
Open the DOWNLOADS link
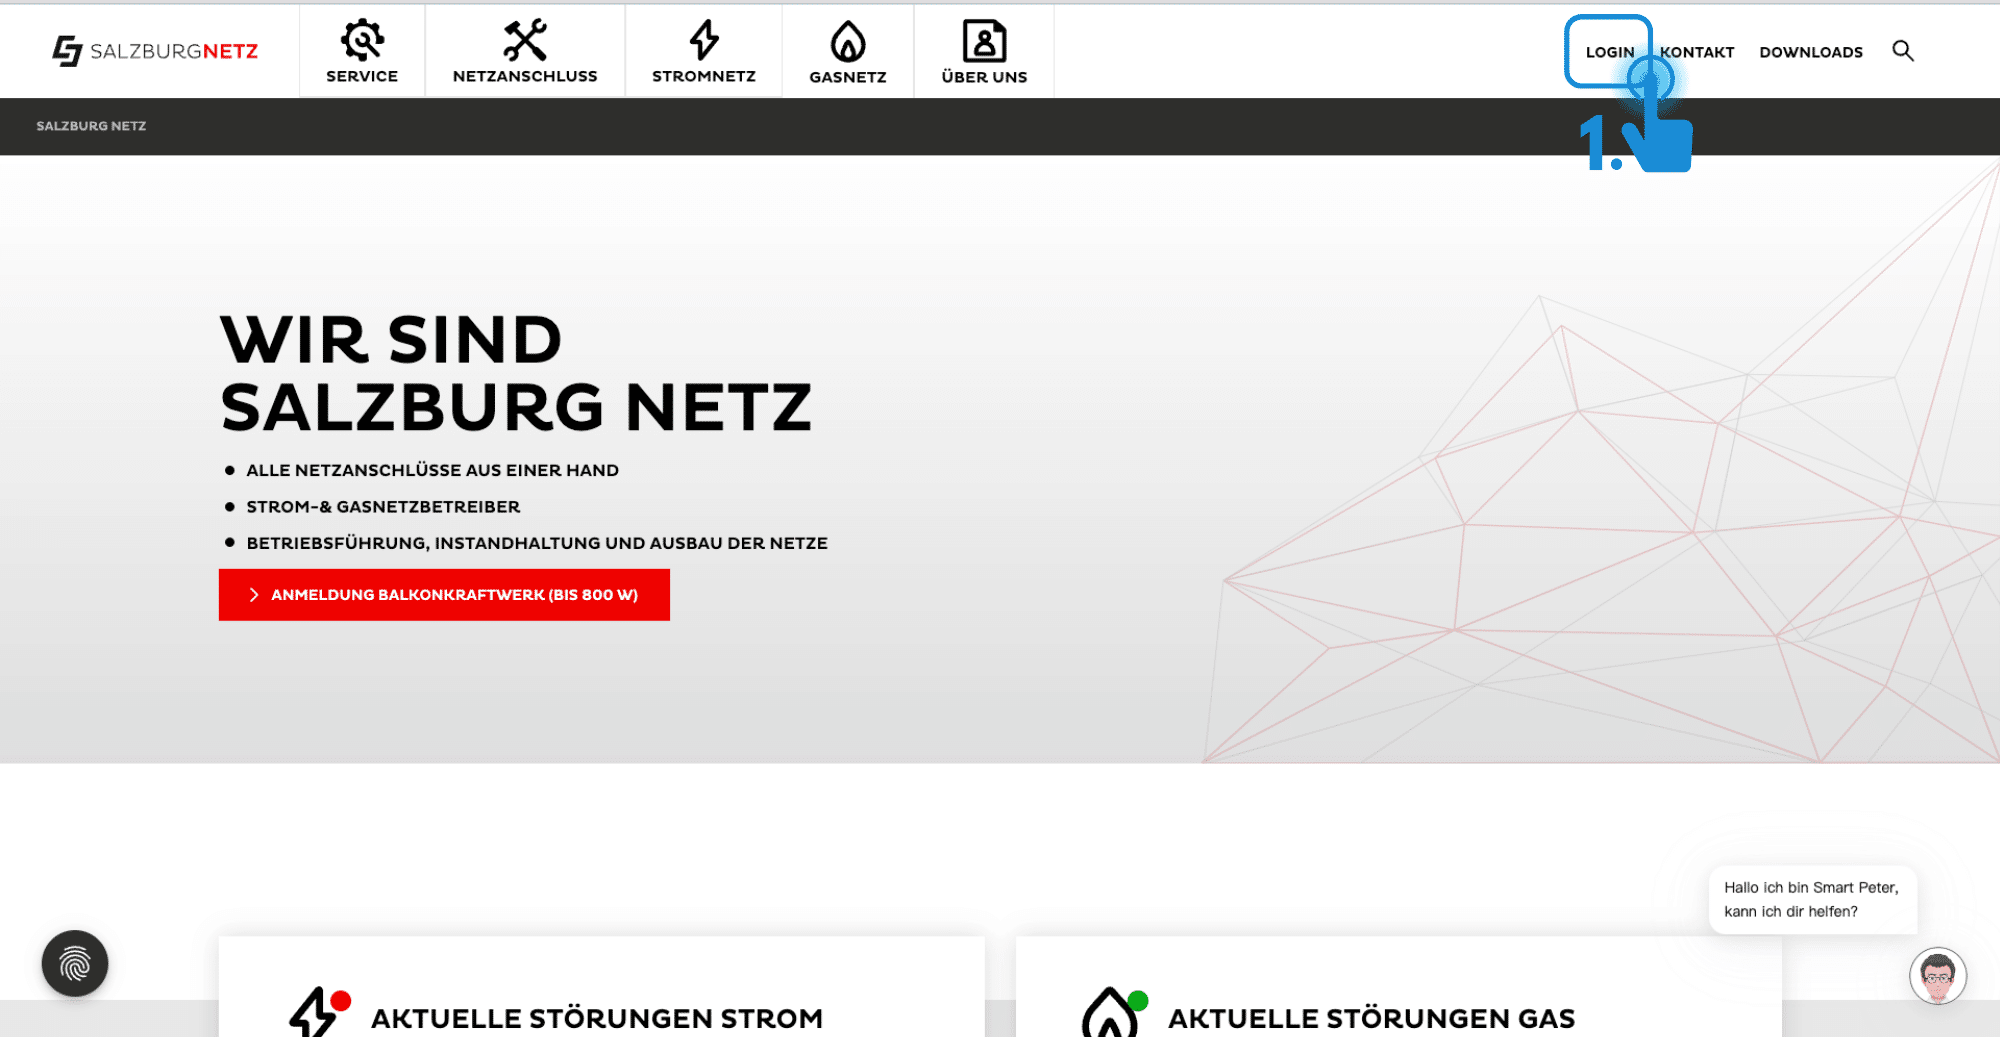1811,52
